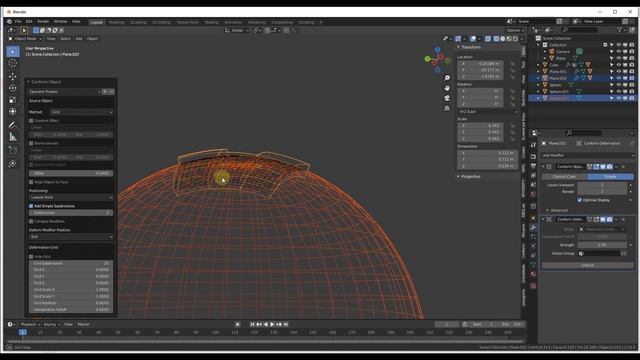This screenshot has height=360, width=640.
Task: Open the Object Mode dropdown
Action: 25,39
